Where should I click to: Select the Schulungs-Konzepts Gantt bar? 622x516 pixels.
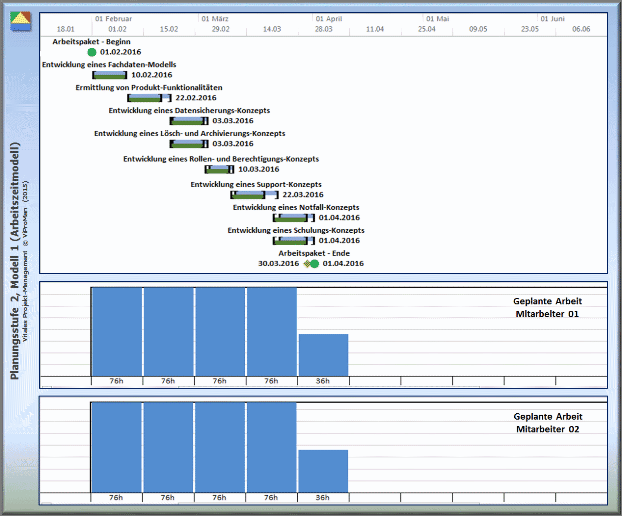(x=294, y=241)
